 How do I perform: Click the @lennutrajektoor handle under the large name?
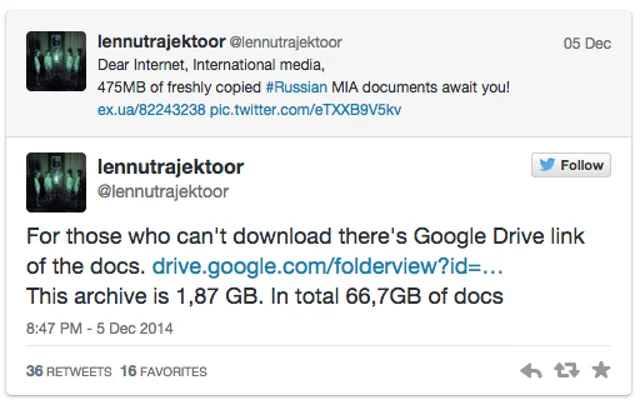(x=163, y=191)
